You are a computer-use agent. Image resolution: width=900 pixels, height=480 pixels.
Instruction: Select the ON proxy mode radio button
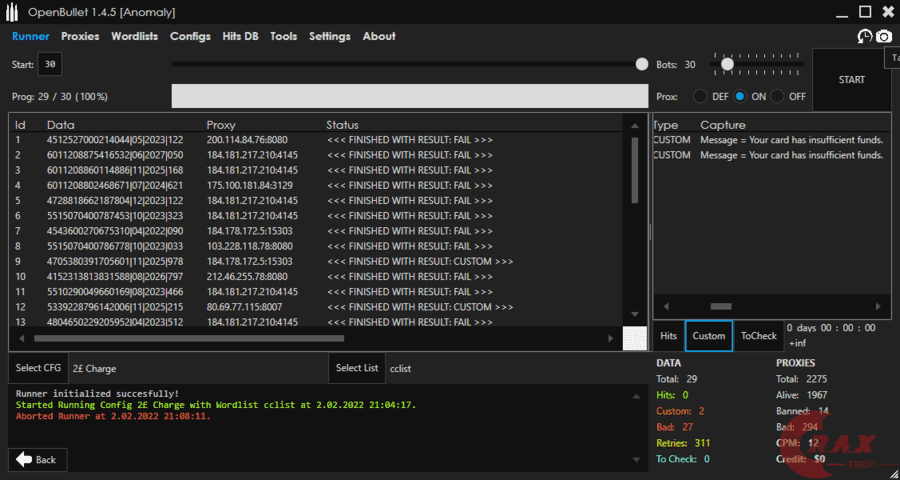click(x=740, y=97)
